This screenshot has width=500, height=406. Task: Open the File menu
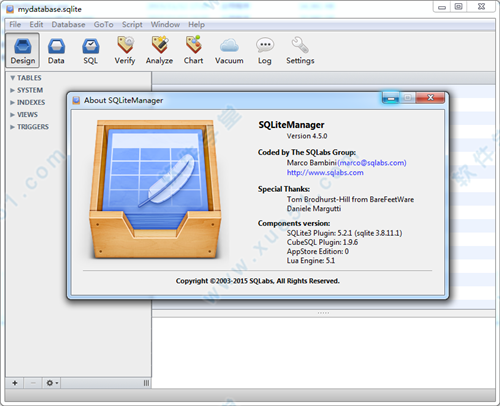(x=15, y=24)
